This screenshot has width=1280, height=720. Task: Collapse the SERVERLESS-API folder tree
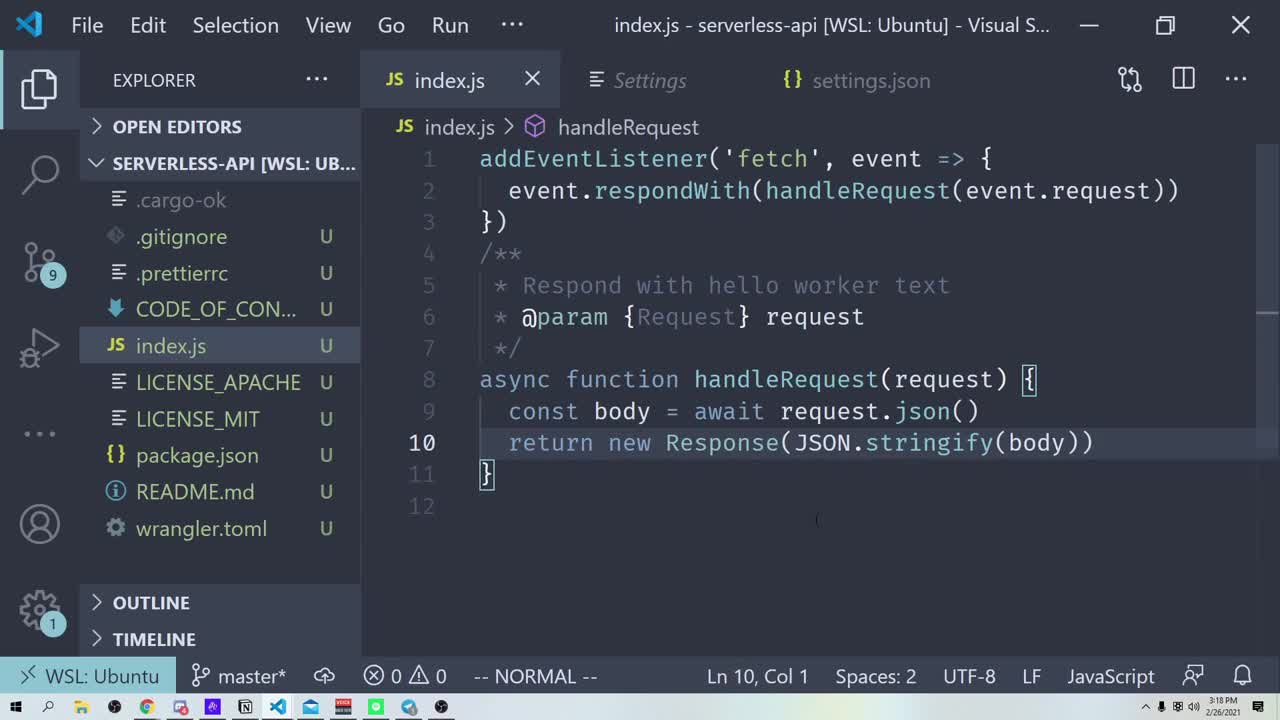click(x=97, y=163)
